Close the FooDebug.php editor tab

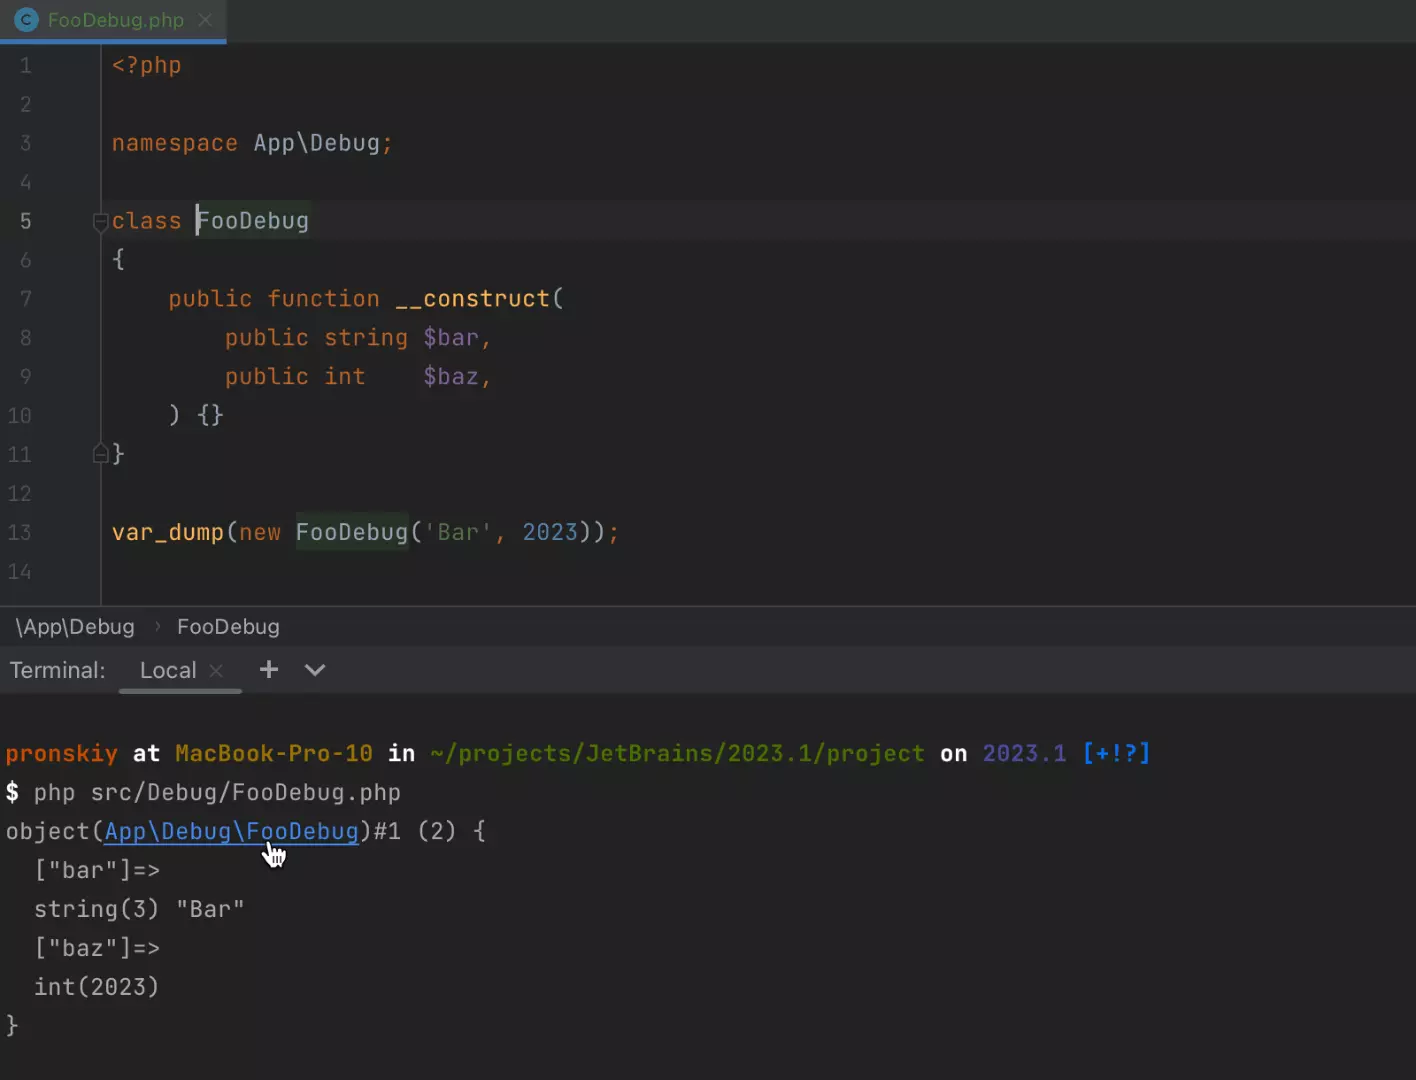click(x=205, y=20)
